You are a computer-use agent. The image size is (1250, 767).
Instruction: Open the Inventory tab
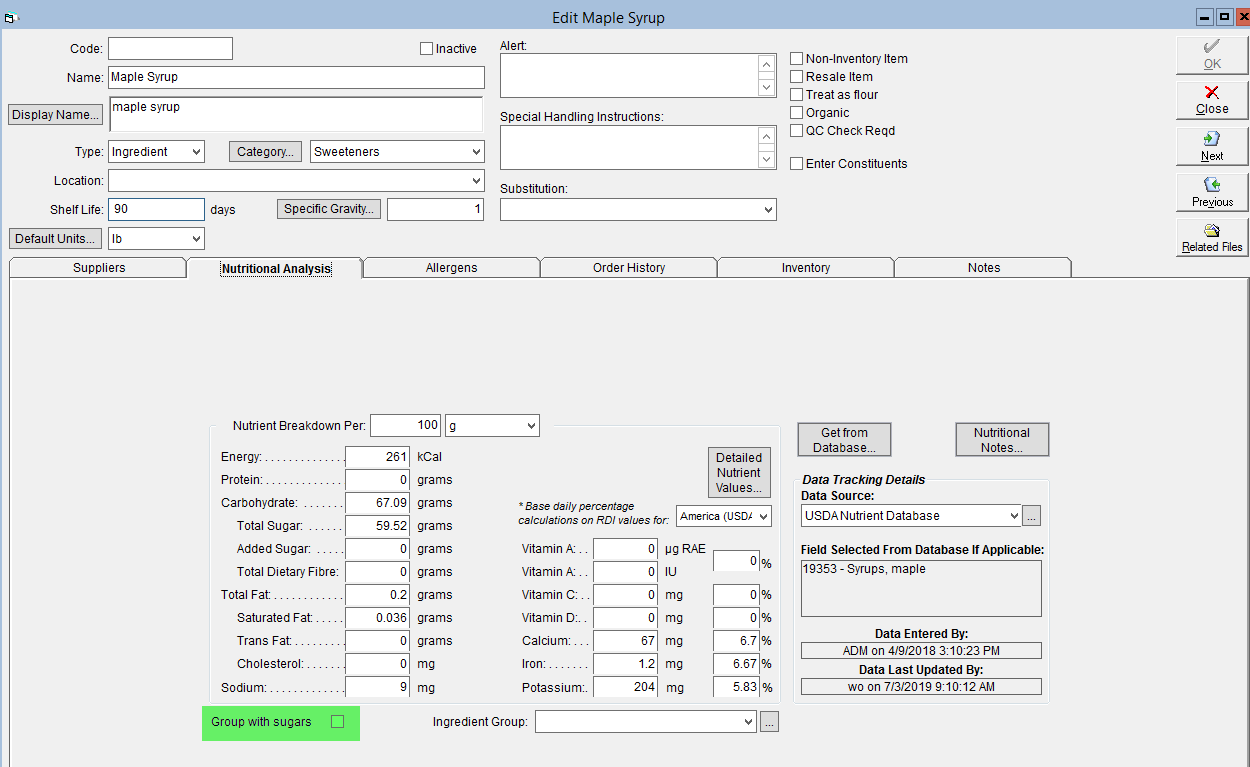click(x=806, y=268)
